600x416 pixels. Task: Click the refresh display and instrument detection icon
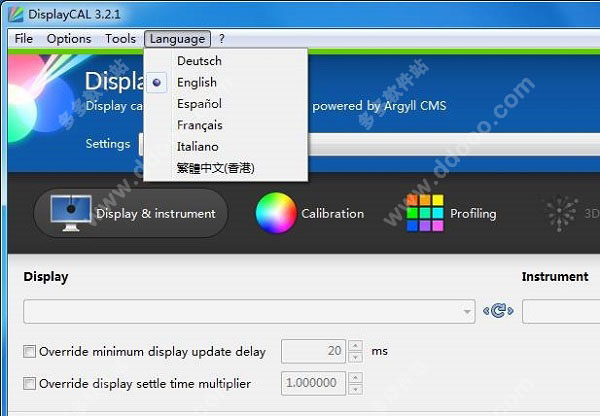(498, 311)
